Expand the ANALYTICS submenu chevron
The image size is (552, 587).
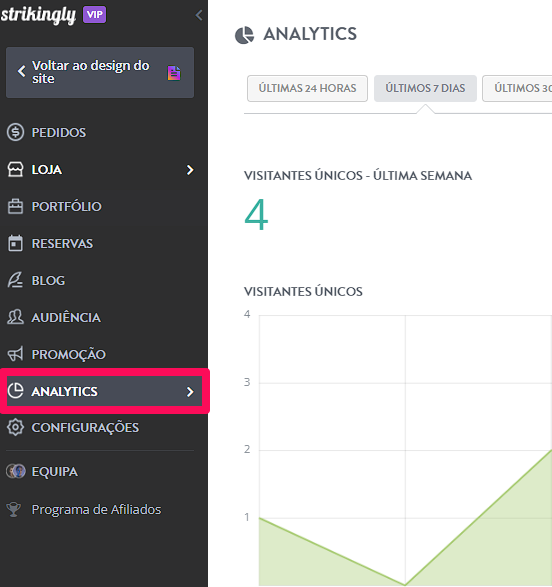pos(190,392)
